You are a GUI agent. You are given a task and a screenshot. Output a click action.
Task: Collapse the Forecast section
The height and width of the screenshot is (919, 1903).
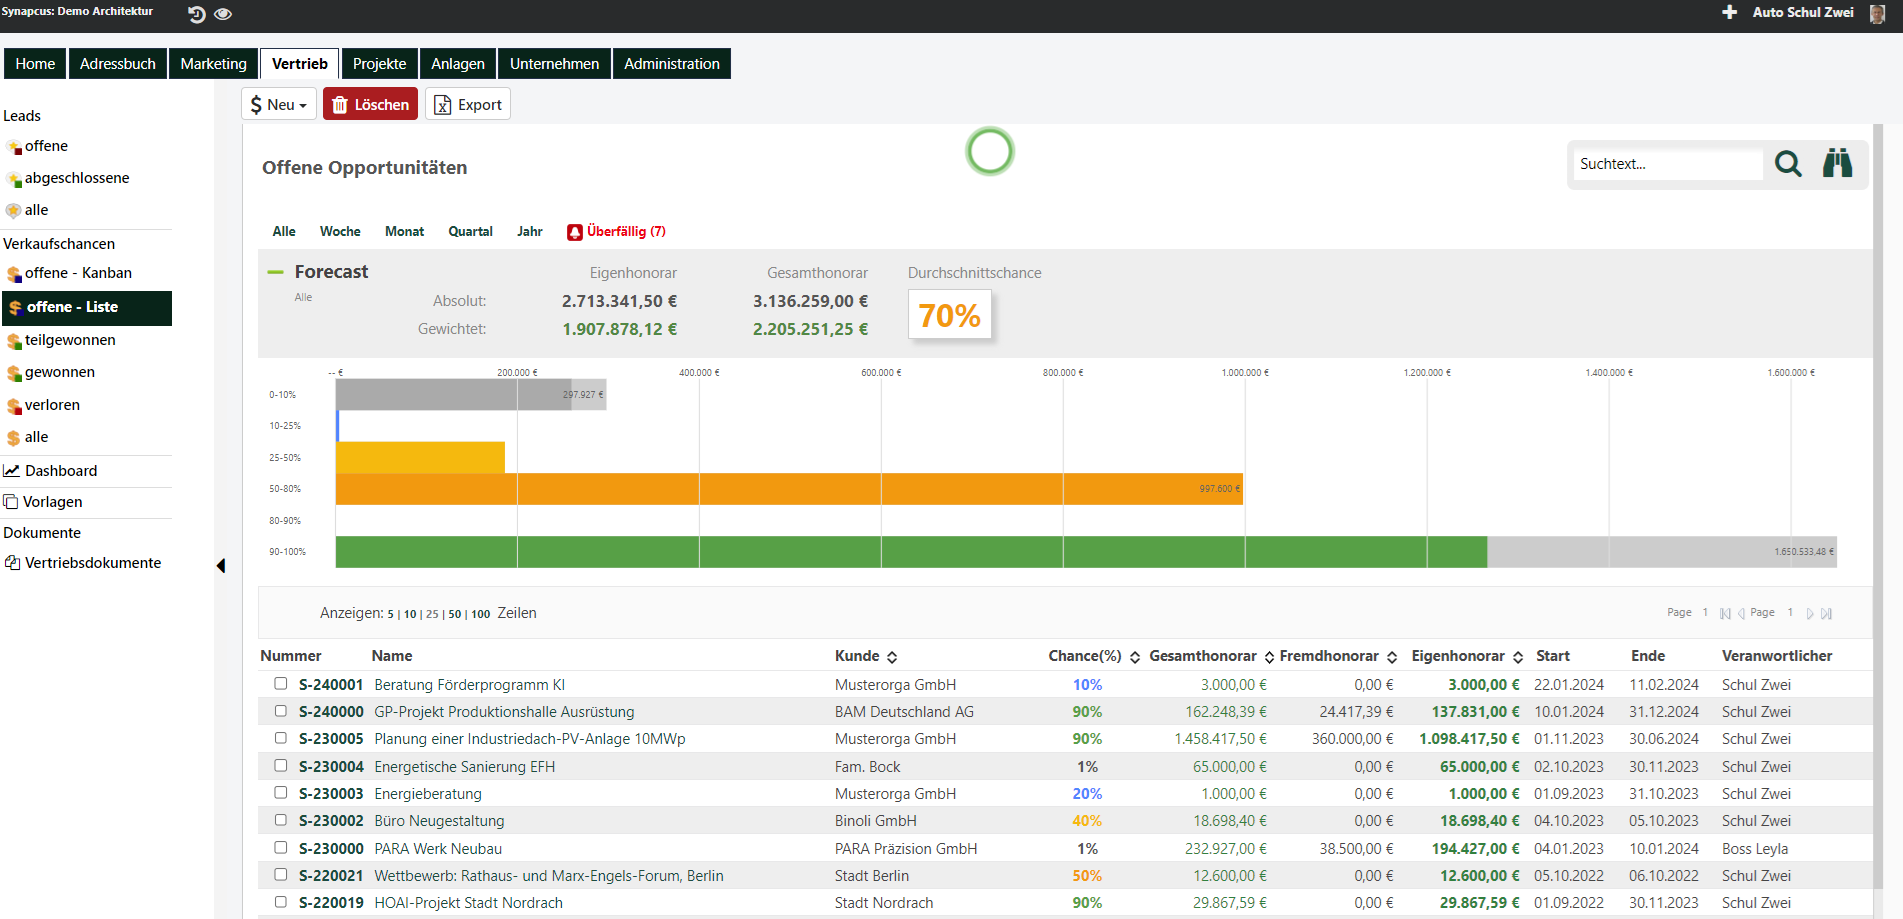click(275, 272)
